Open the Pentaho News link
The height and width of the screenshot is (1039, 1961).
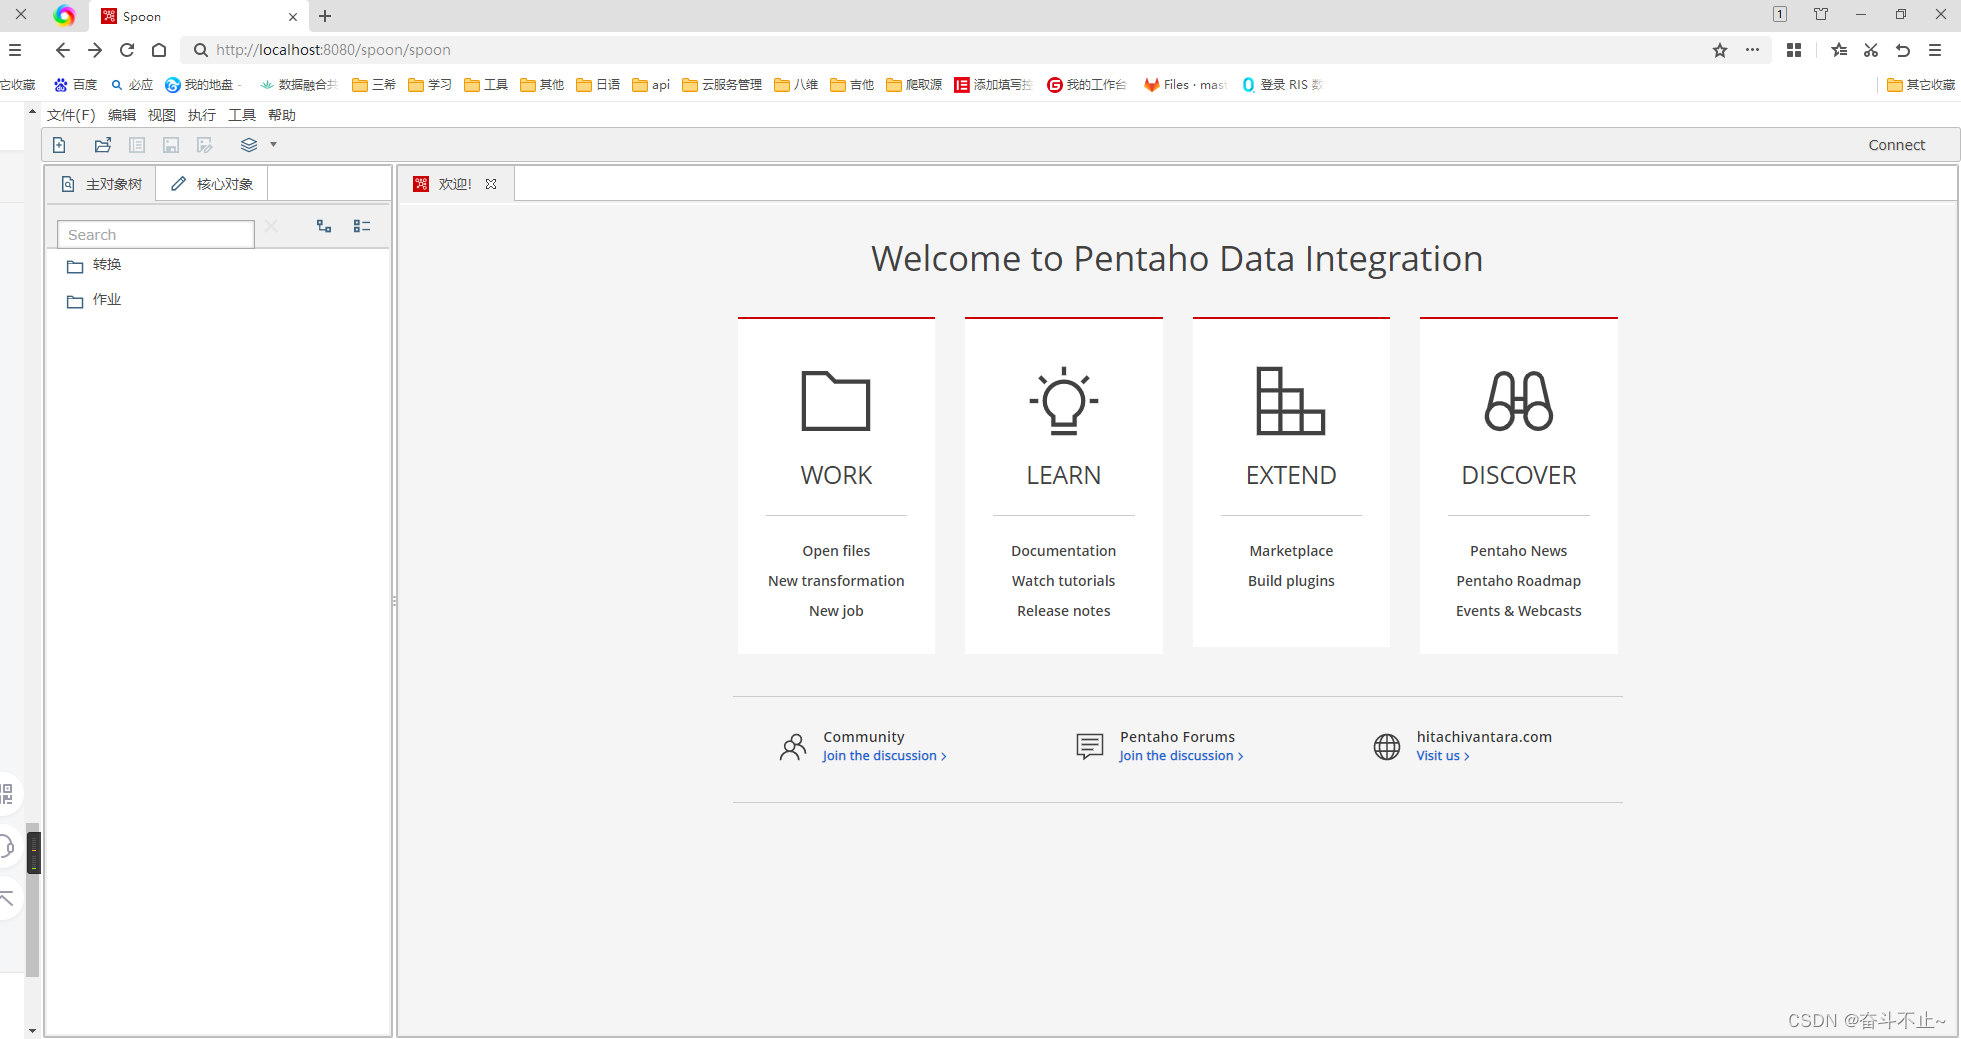coord(1518,551)
